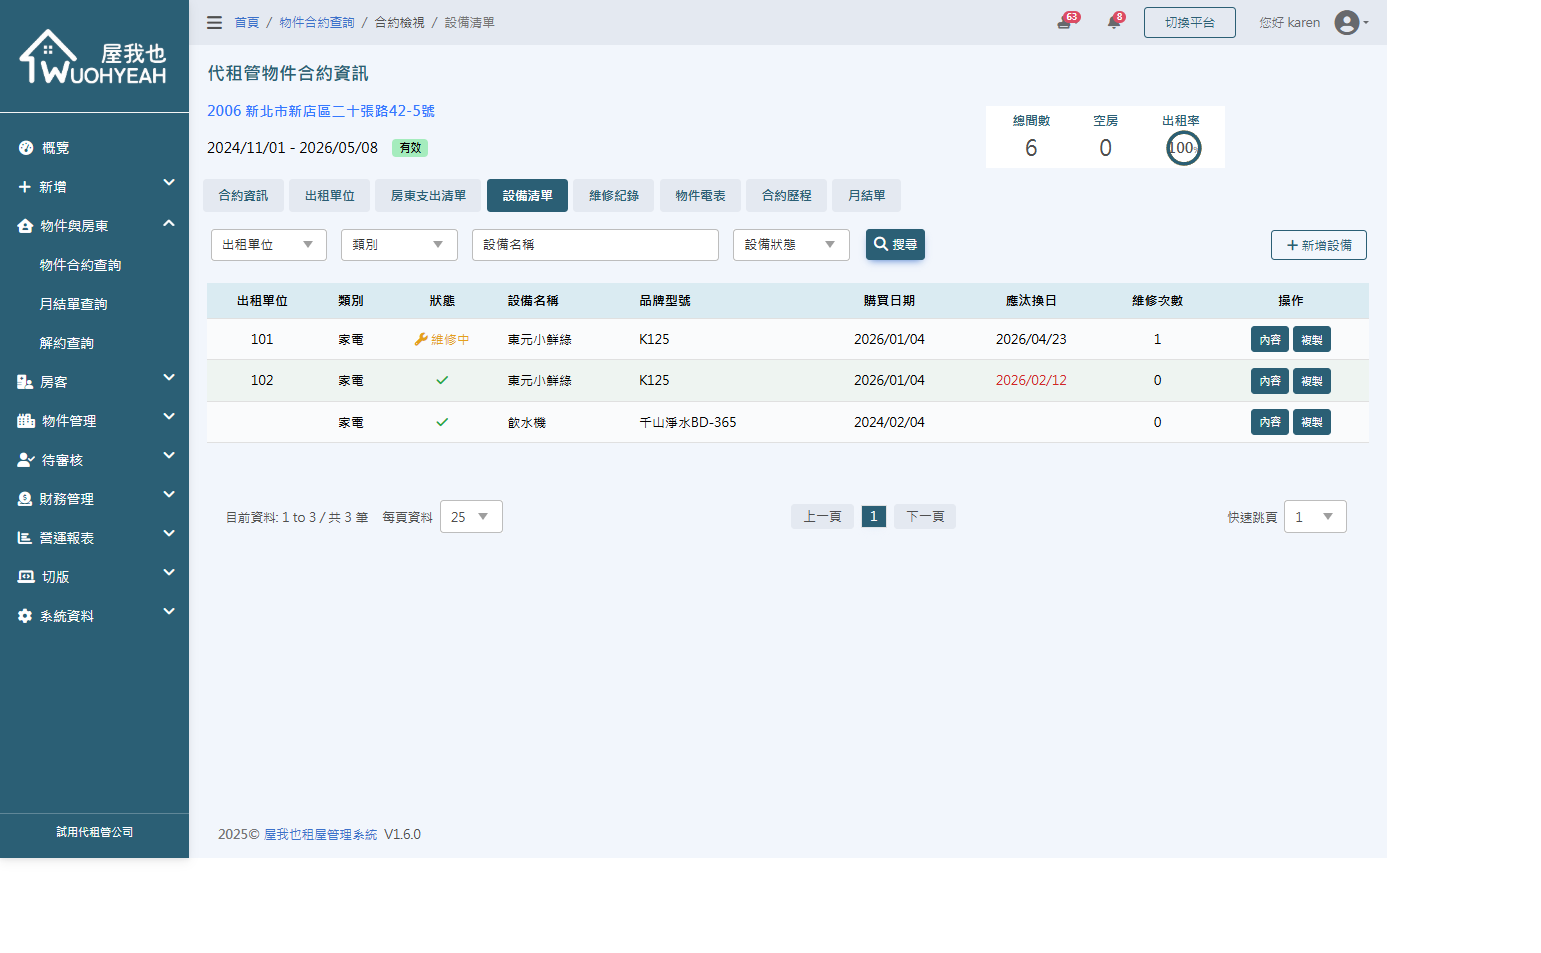The height and width of the screenshot is (953, 1541).
Task: Open the hamburger menu in top bar
Action: coord(214,21)
